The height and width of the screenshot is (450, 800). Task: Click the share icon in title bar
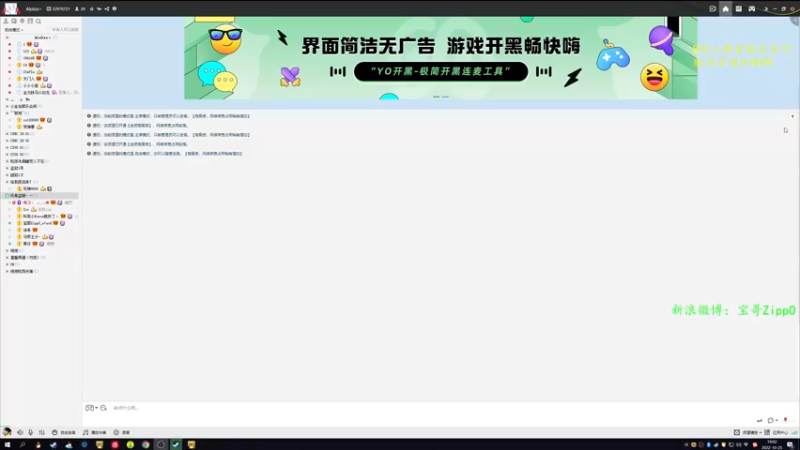point(107,9)
